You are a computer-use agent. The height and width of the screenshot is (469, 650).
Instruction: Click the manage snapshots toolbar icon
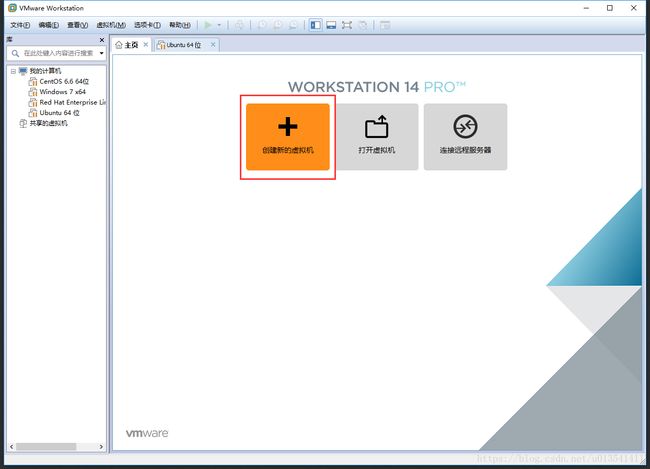point(293,25)
